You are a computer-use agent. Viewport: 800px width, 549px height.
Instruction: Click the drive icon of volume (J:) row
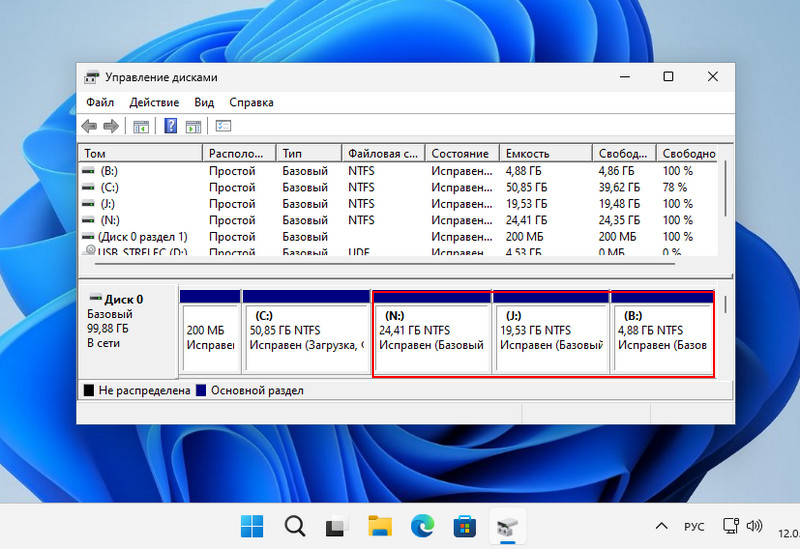(x=88, y=204)
